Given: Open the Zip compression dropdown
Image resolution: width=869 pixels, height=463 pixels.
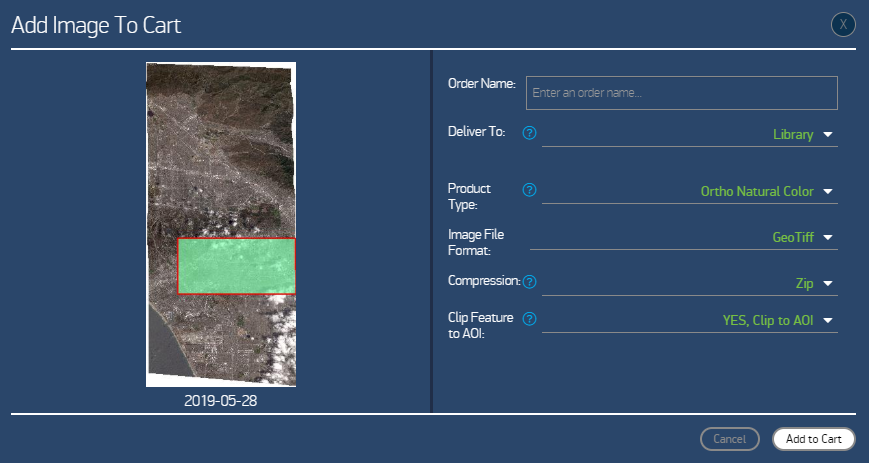Looking at the screenshot, I should coord(689,284).
